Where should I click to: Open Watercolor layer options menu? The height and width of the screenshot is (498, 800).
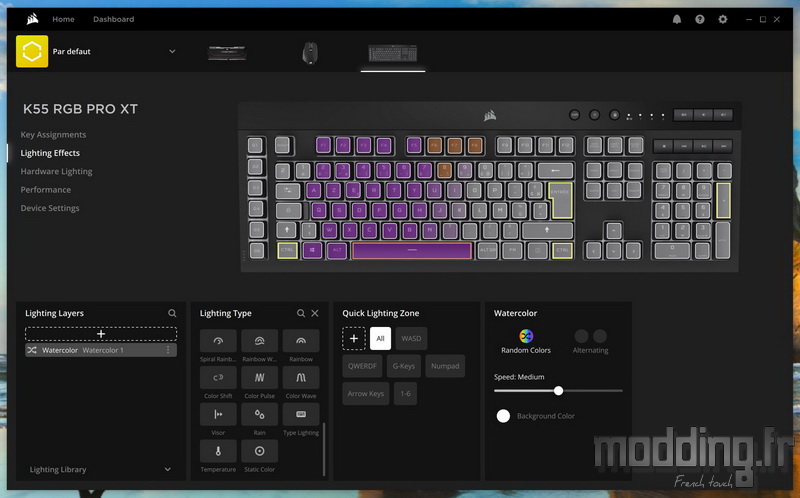pyautogui.click(x=168, y=350)
